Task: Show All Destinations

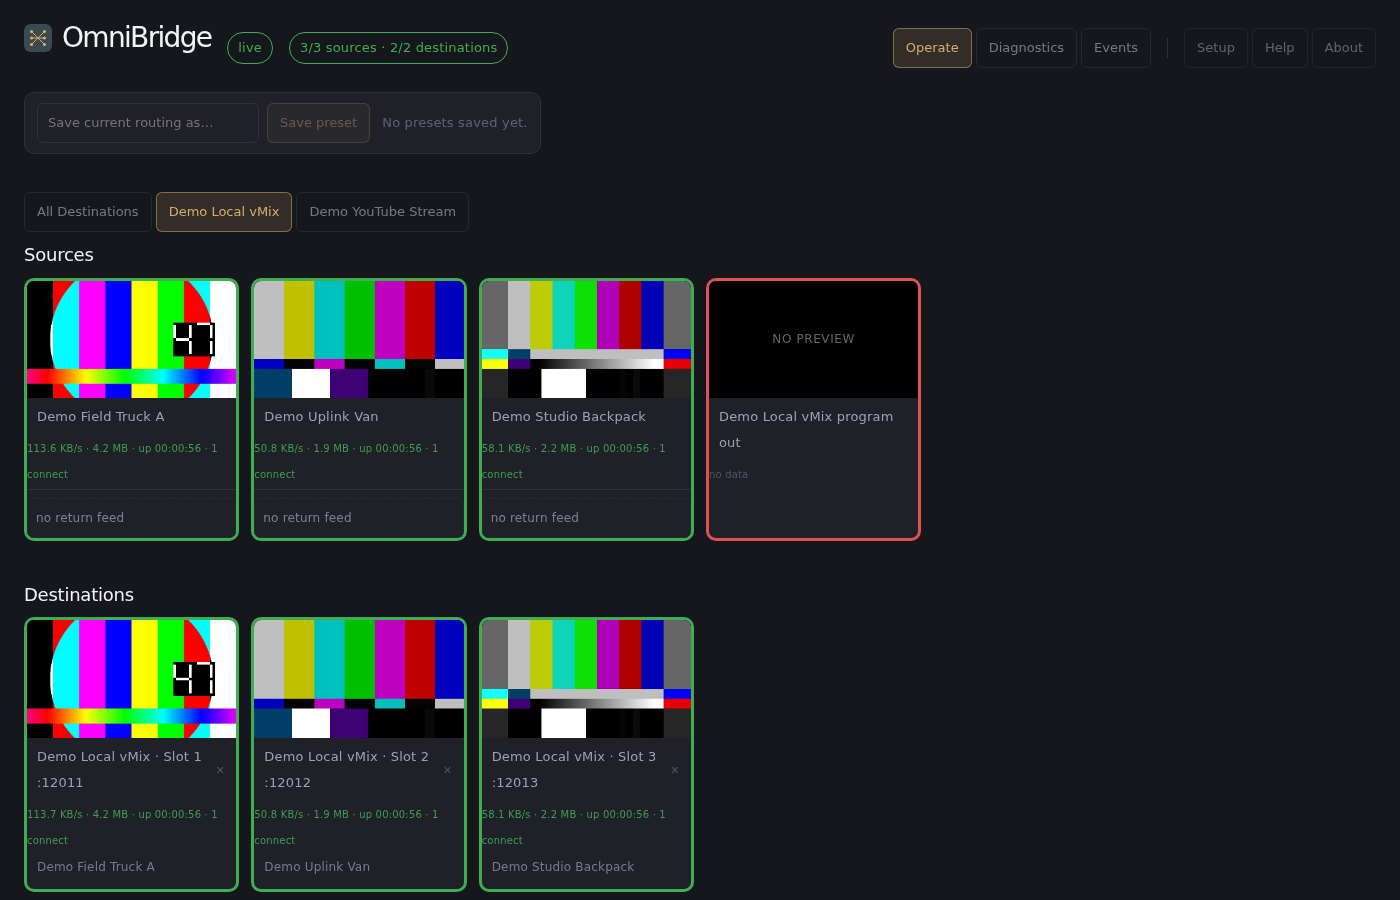Action: 88,212
